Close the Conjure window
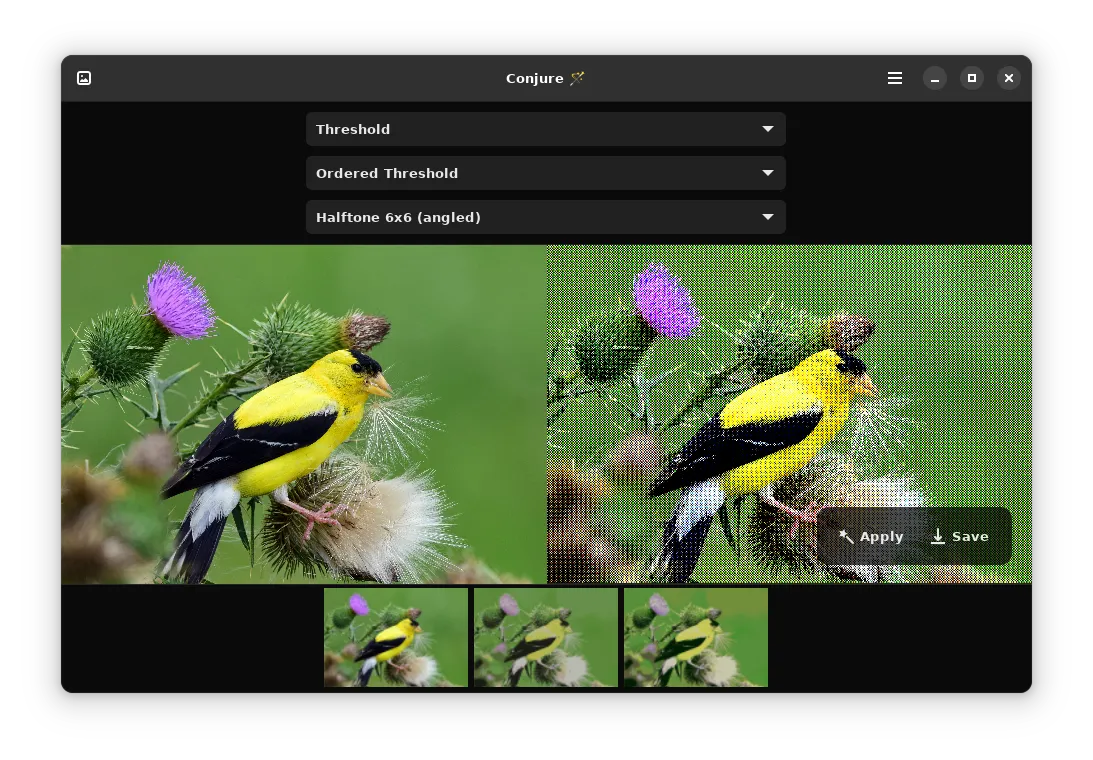 (x=1009, y=78)
